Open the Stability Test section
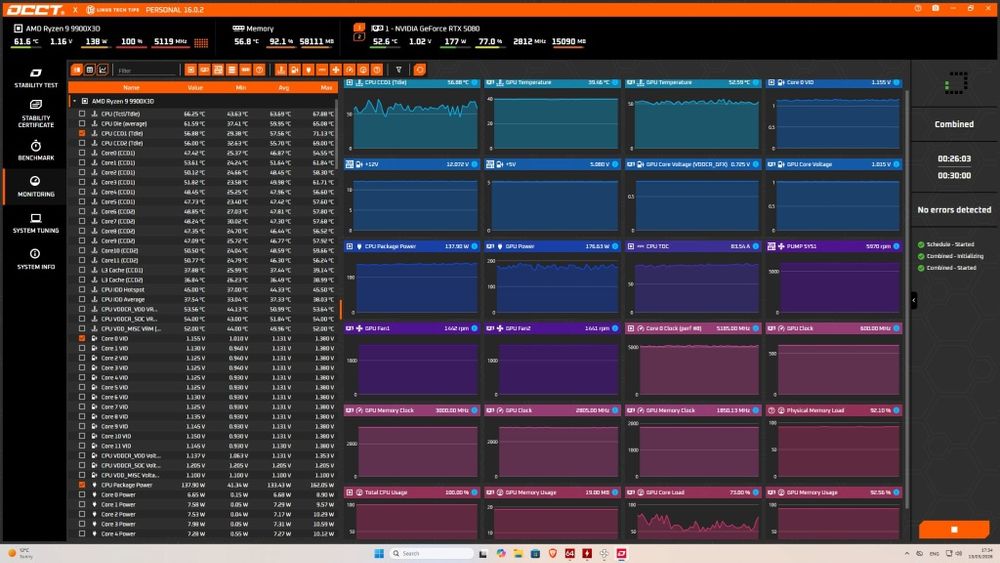The image size is (1000, 563). 36,77
